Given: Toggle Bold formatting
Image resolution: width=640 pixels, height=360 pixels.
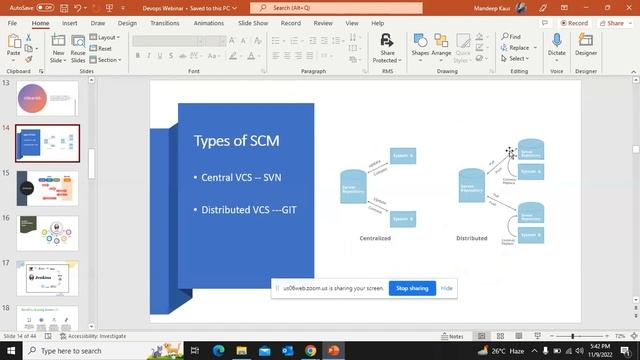Looking at the screenshot, I should pyautogui.click(x=138, y=56).
